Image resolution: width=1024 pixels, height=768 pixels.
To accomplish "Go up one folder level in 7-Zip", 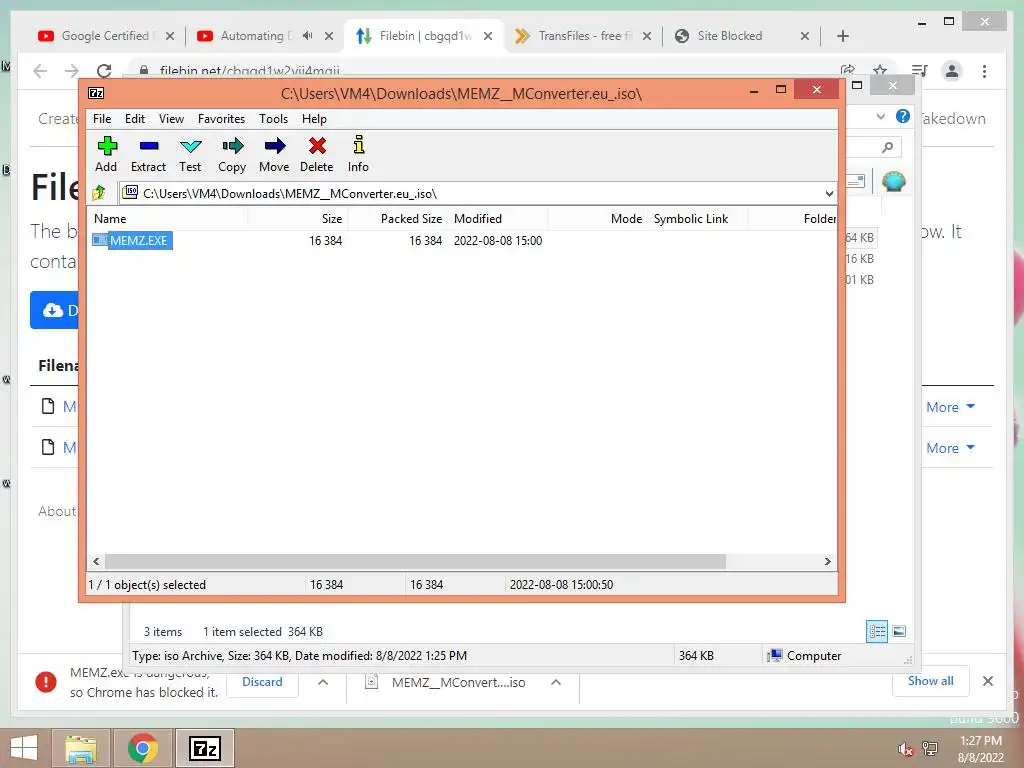I will click(x=99, y=193).
